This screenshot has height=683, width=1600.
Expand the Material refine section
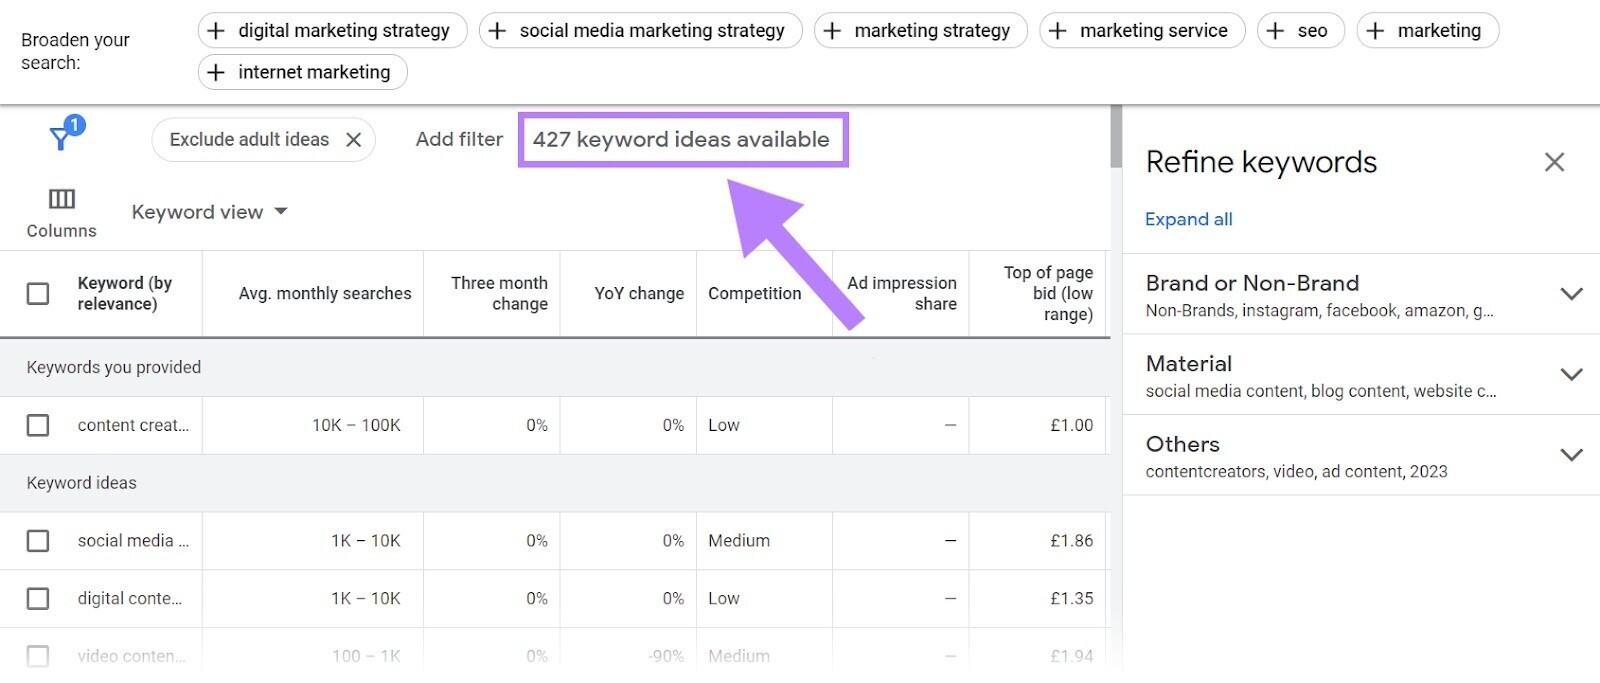[1571, 375]
